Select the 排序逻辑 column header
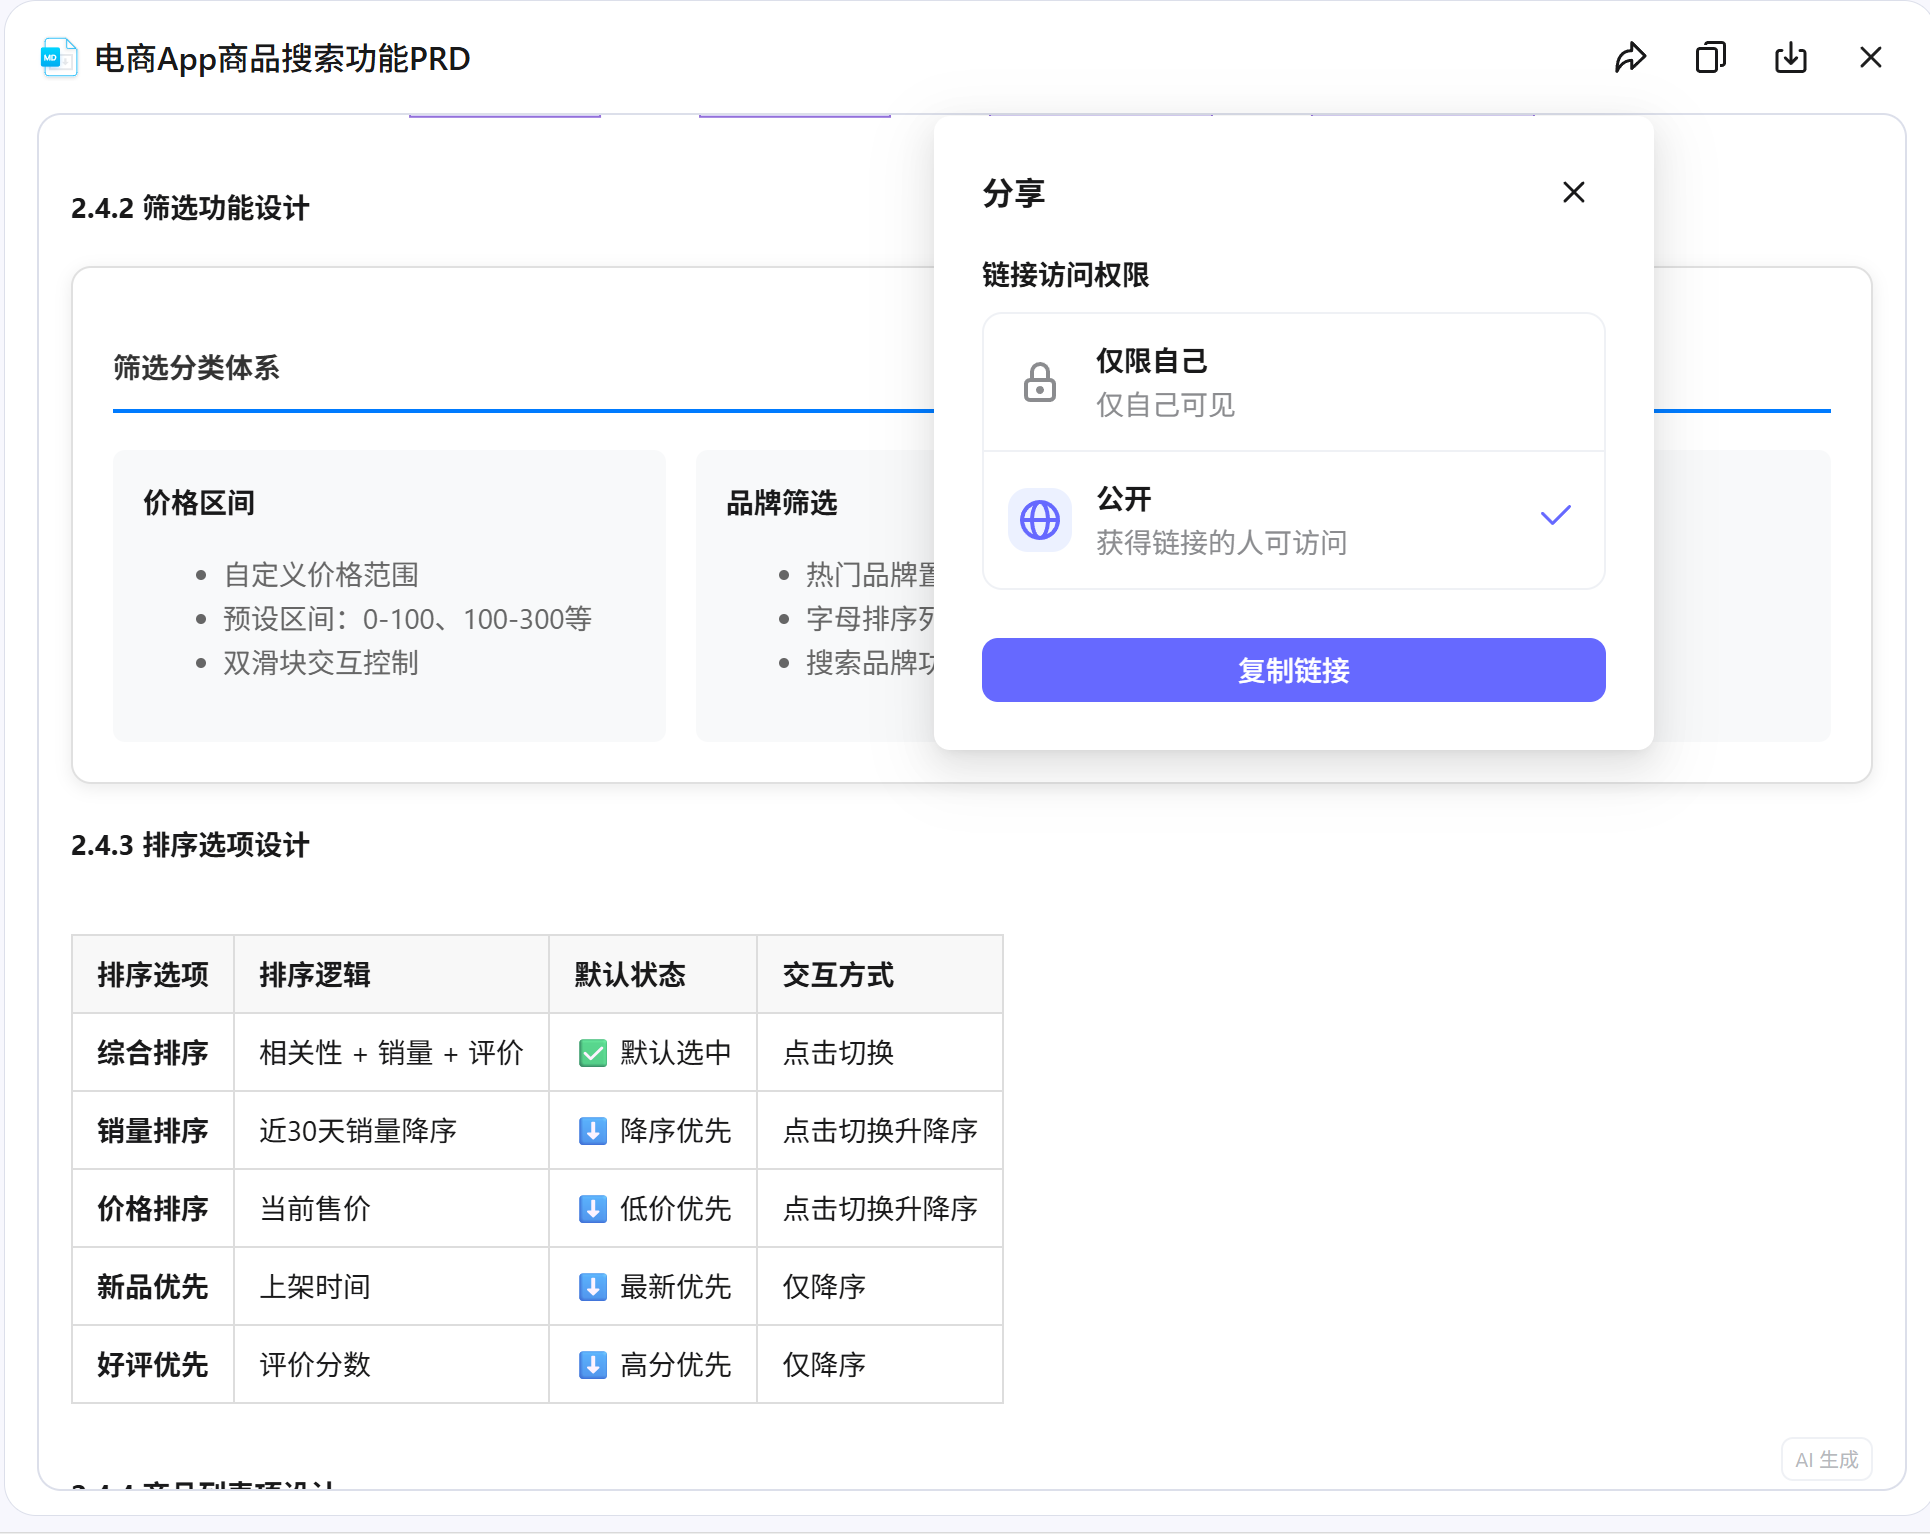The height and width of the screenshot is (1534, 1930). point(312,973)
